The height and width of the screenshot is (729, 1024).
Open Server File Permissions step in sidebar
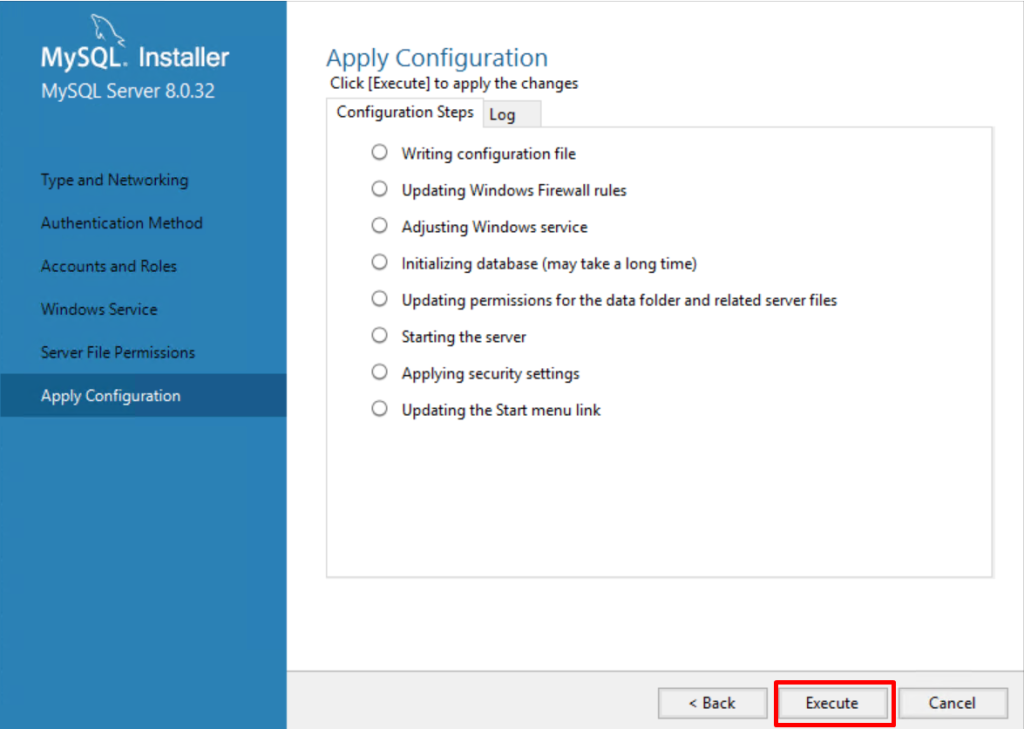coord(118,352)
